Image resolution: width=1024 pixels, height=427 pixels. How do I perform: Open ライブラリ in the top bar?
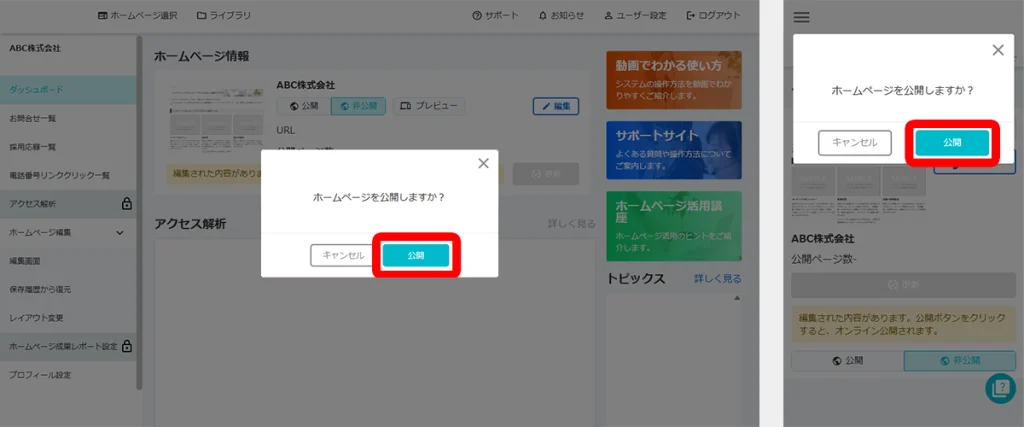[224, 16]
